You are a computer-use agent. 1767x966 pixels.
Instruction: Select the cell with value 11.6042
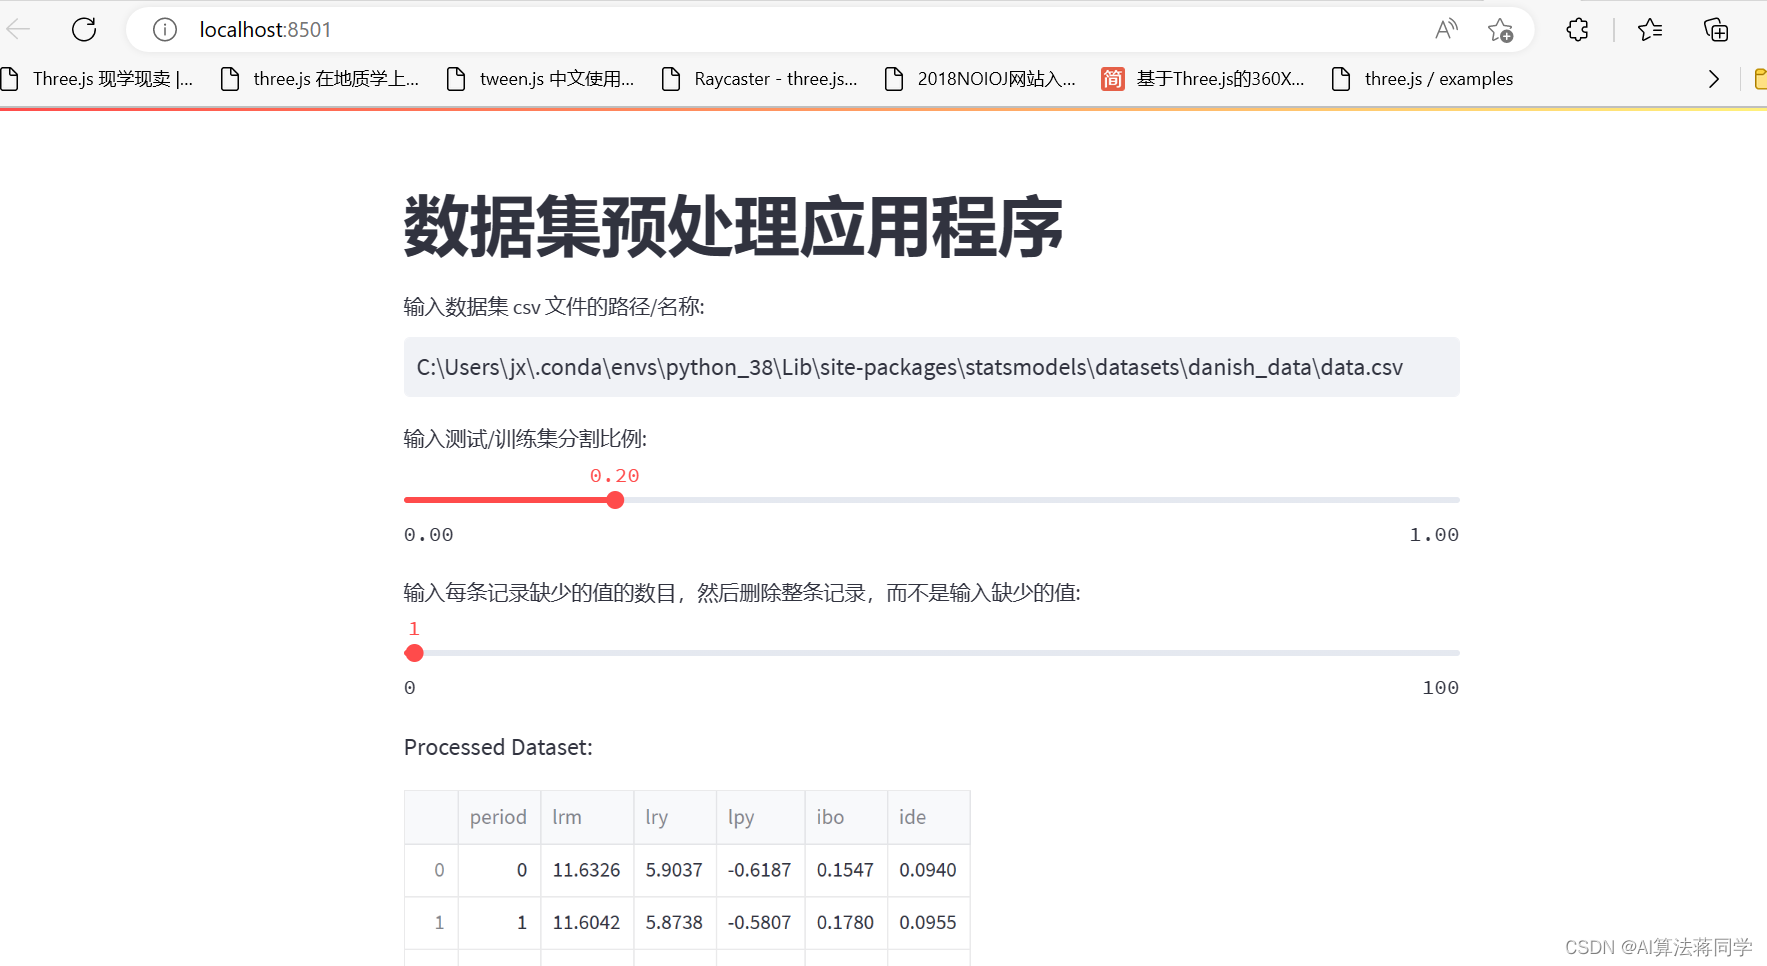coord(587,922)
